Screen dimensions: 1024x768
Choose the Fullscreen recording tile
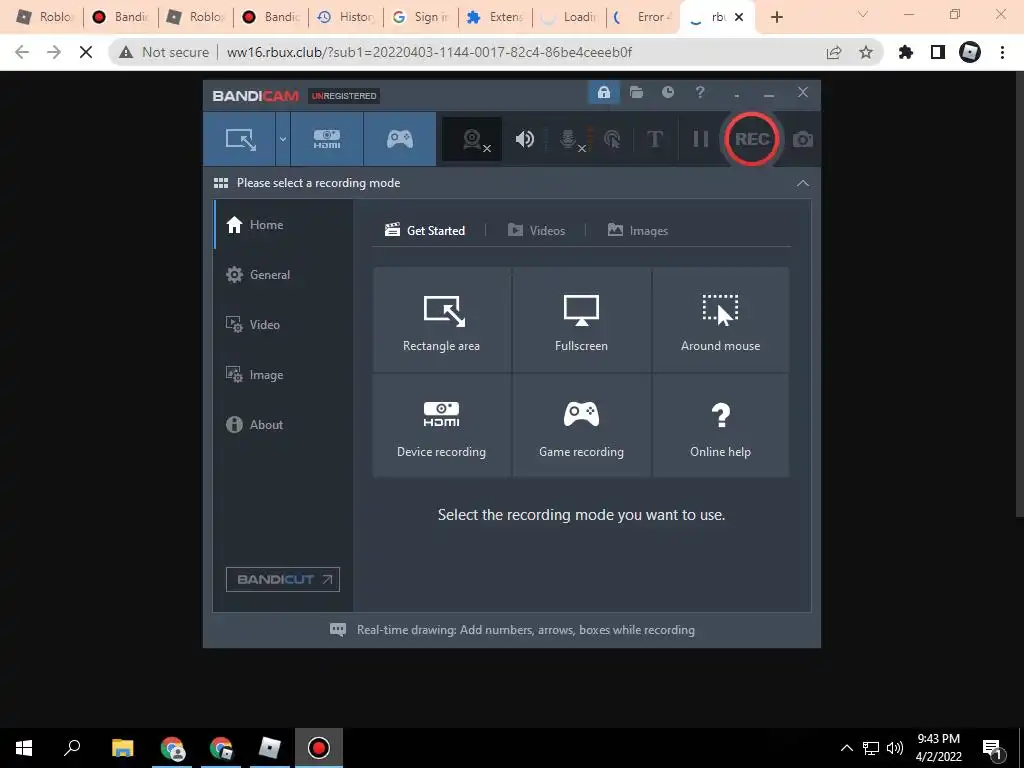coord(581,320)
